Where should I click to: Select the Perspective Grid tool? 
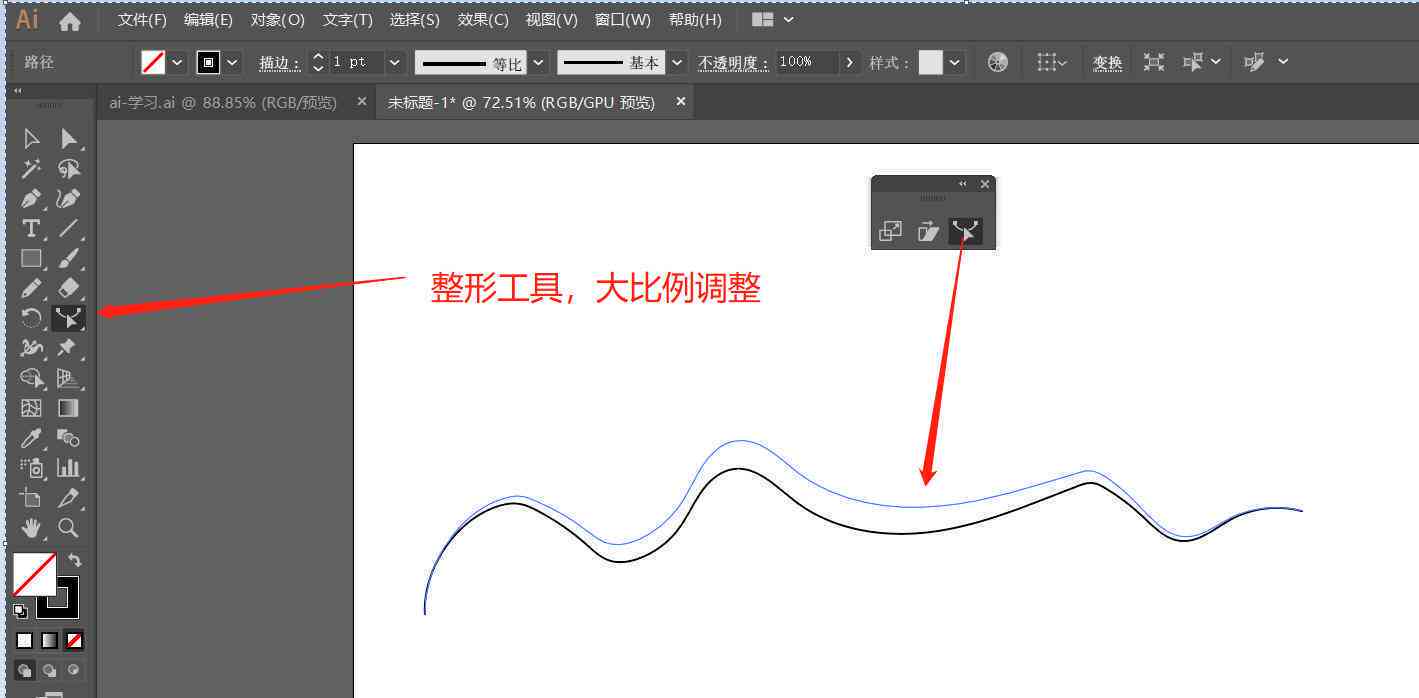tap(68, 378)
